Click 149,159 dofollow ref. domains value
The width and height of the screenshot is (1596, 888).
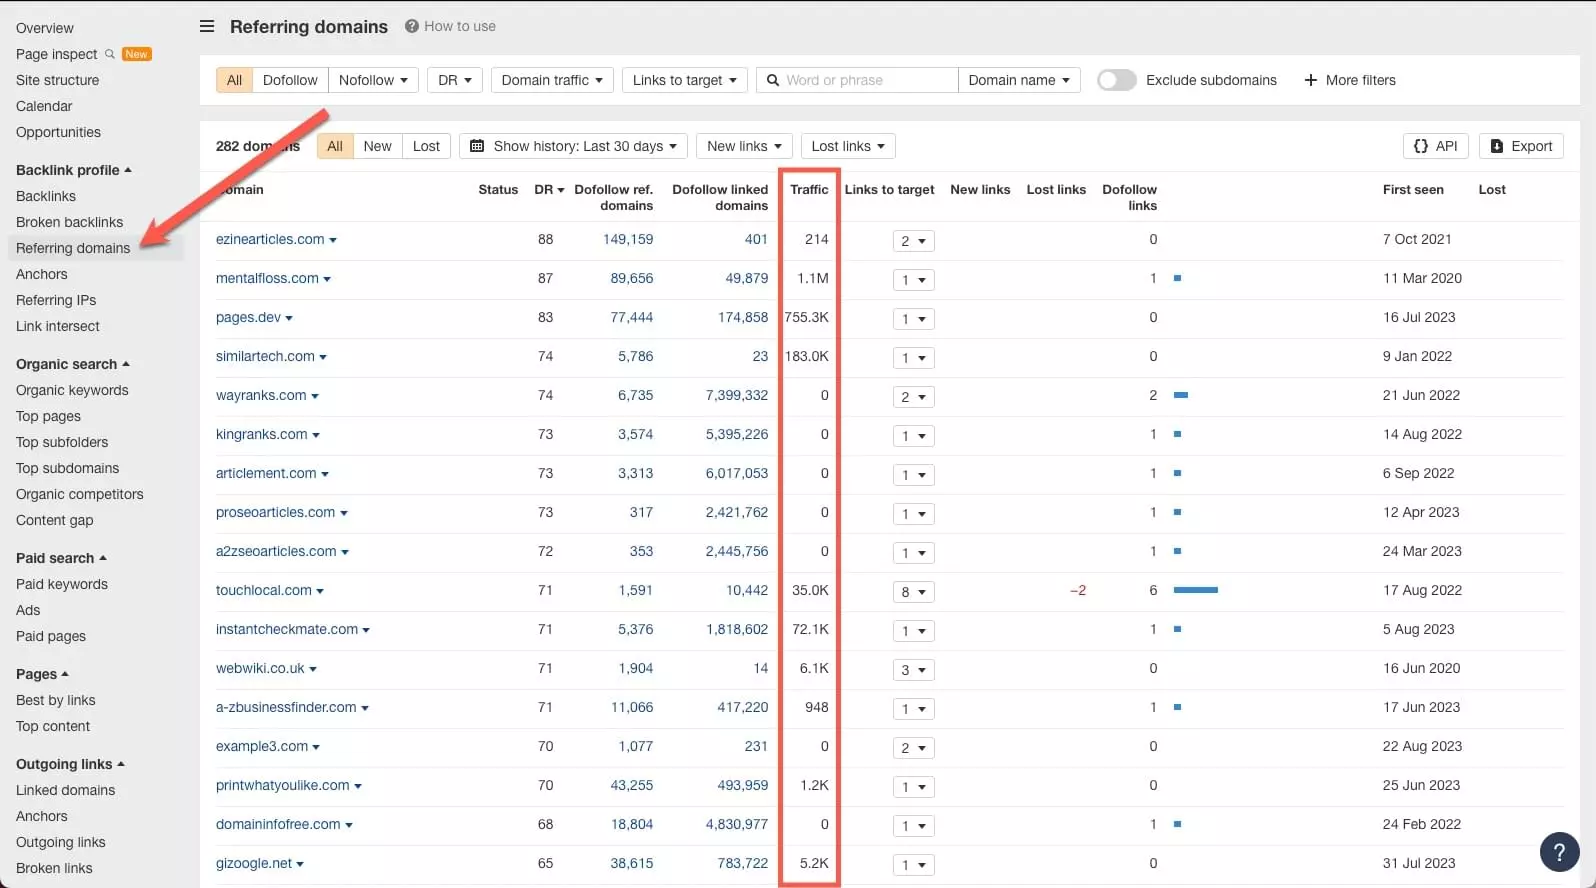pos(628,239)
